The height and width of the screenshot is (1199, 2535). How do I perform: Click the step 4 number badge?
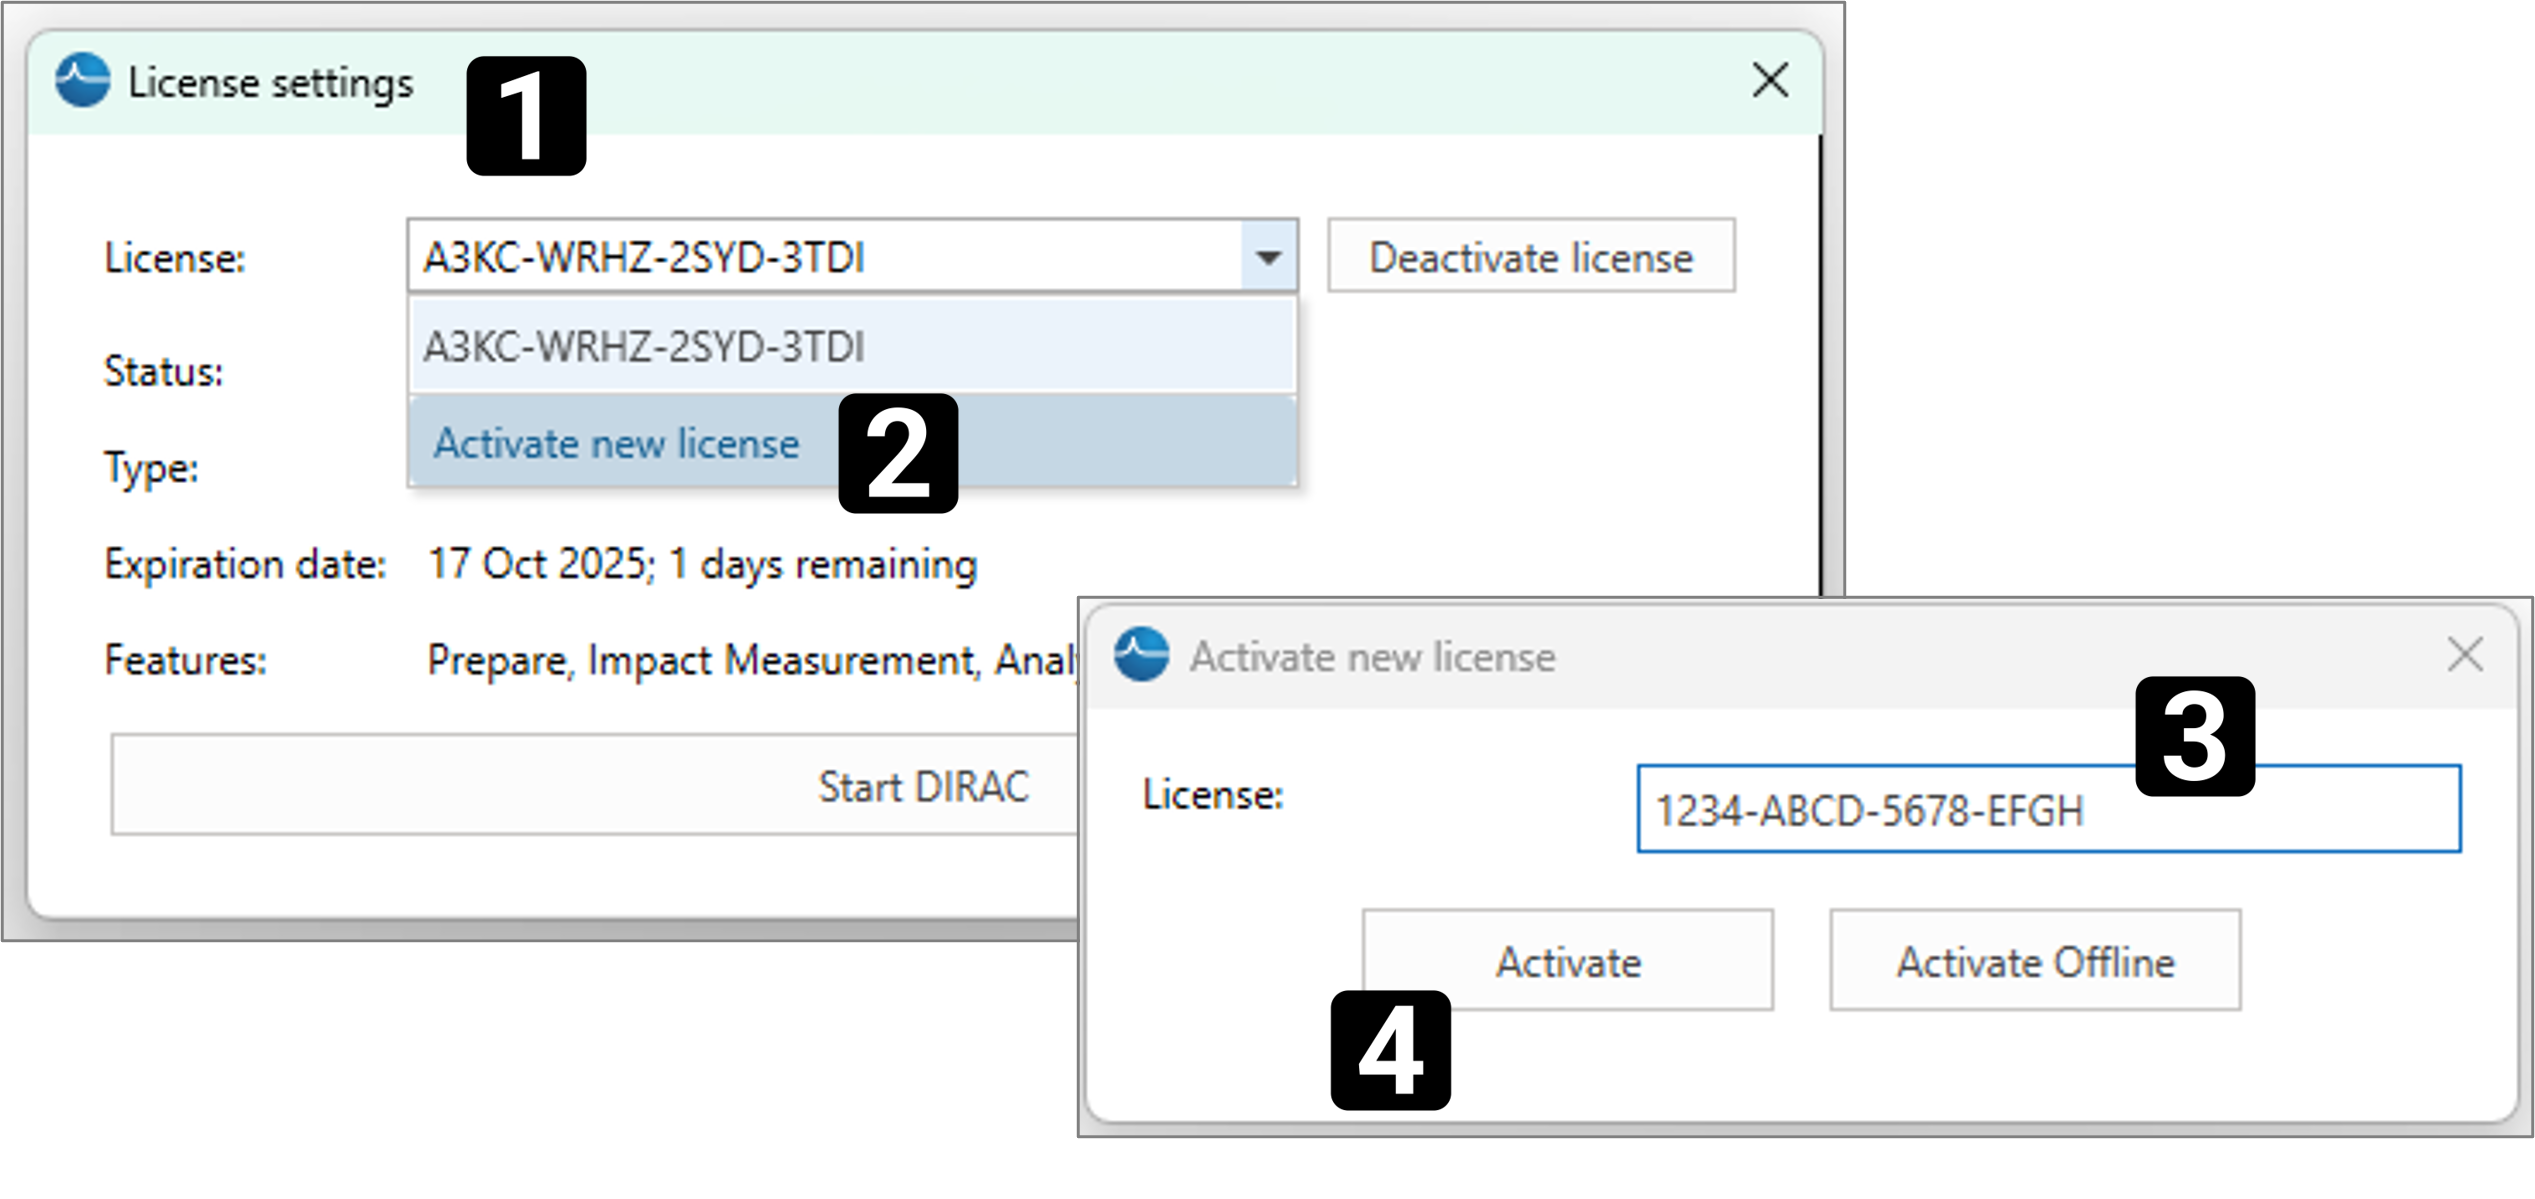pyautogui.click(x=1390, y=1050)
